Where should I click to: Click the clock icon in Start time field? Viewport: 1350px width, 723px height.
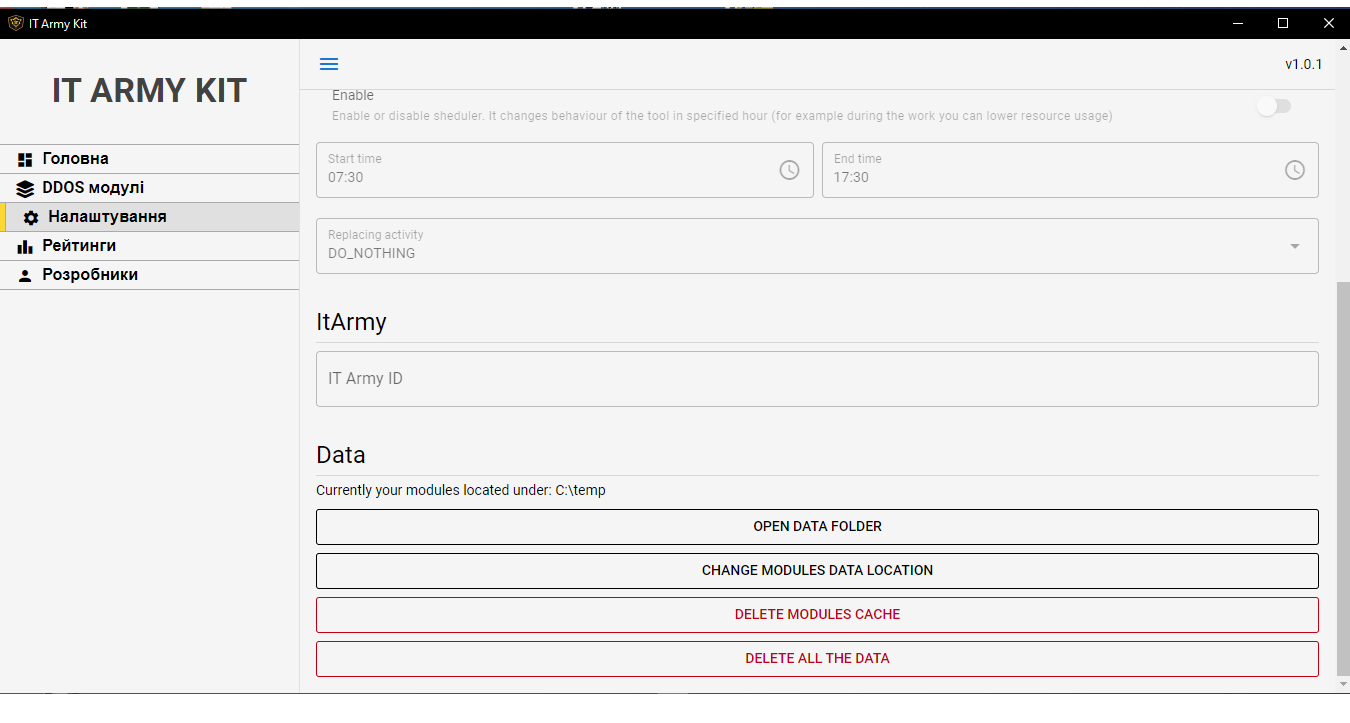click(x=789, y=170)
